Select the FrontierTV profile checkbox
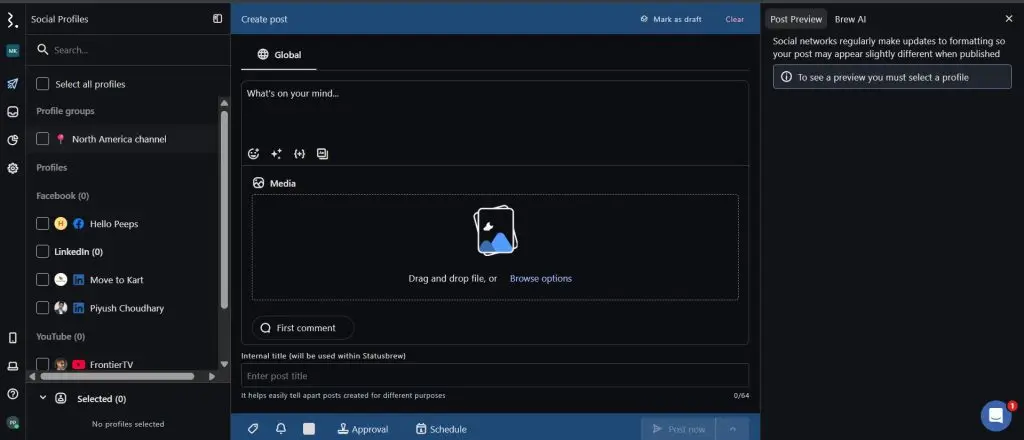Viewport: 1024px width, 440px height. pos(42,364)
